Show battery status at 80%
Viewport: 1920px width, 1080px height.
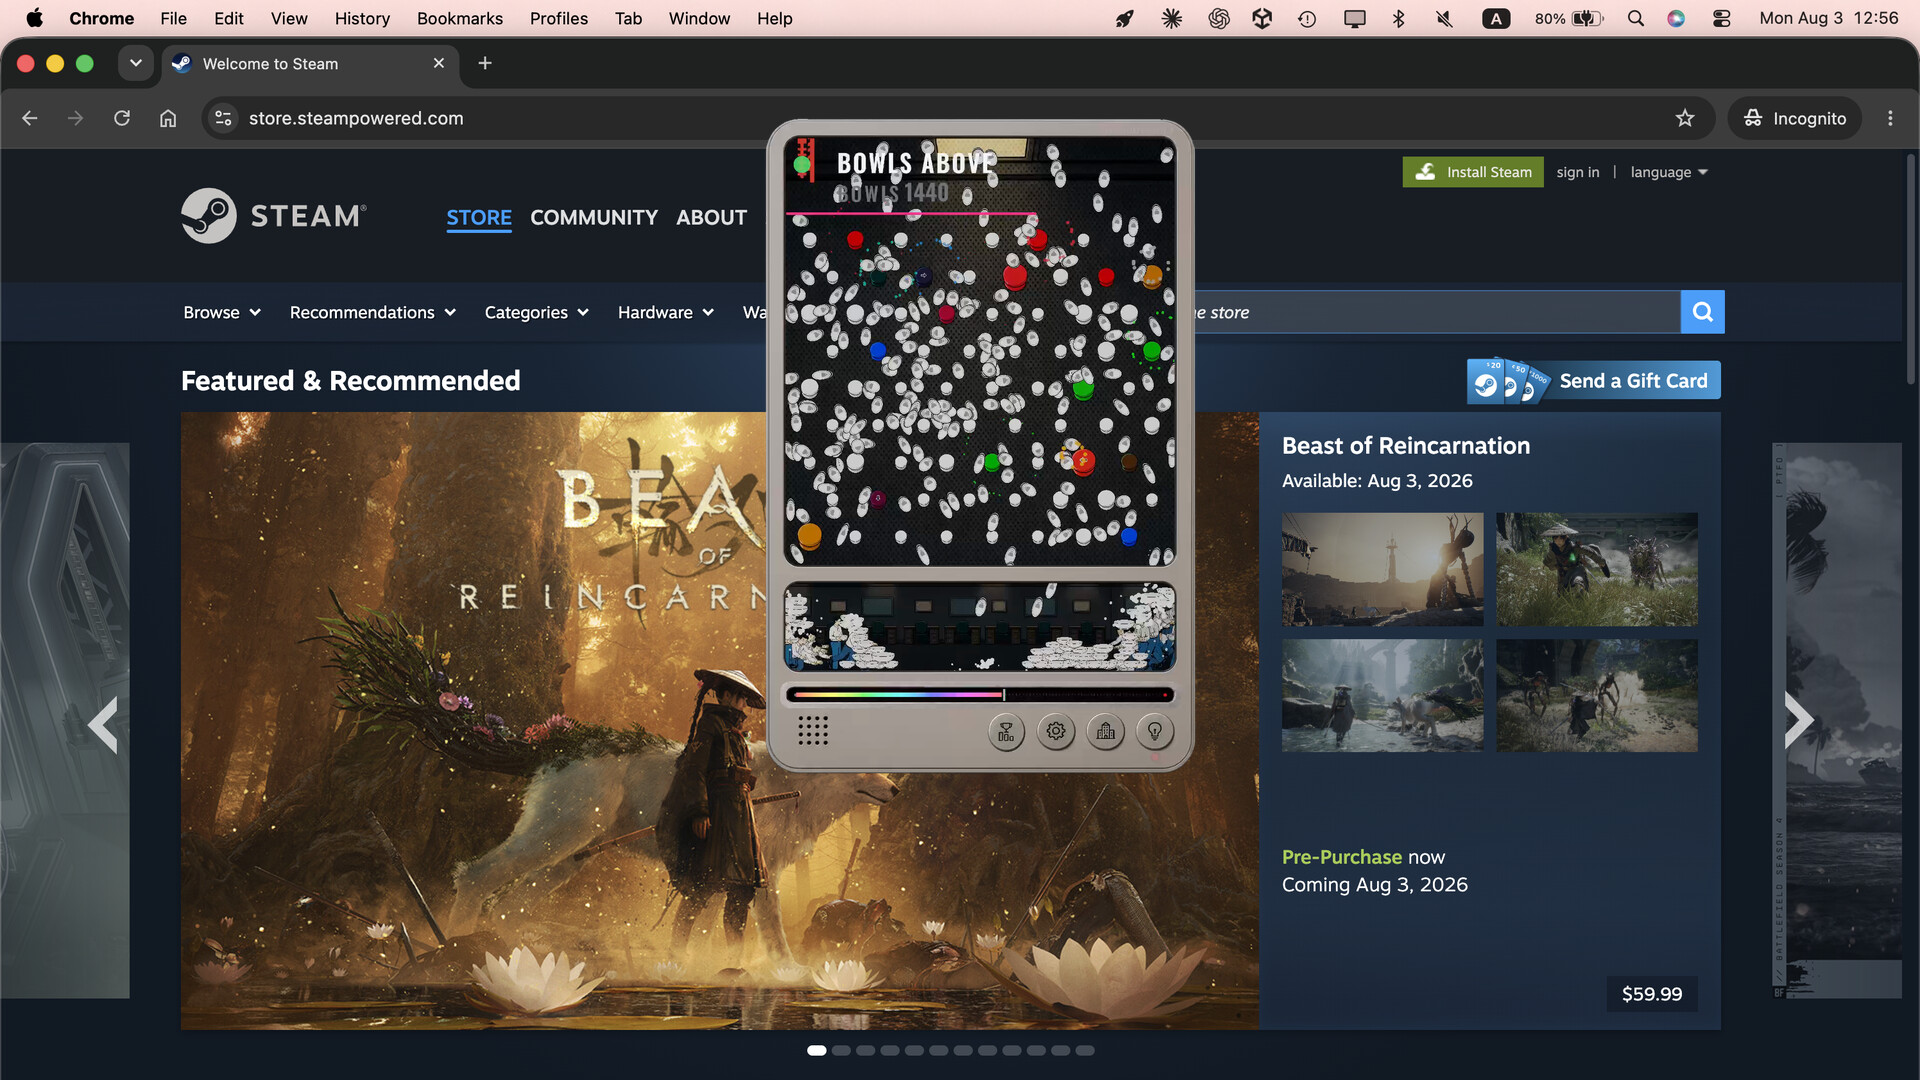[1569, 18]
